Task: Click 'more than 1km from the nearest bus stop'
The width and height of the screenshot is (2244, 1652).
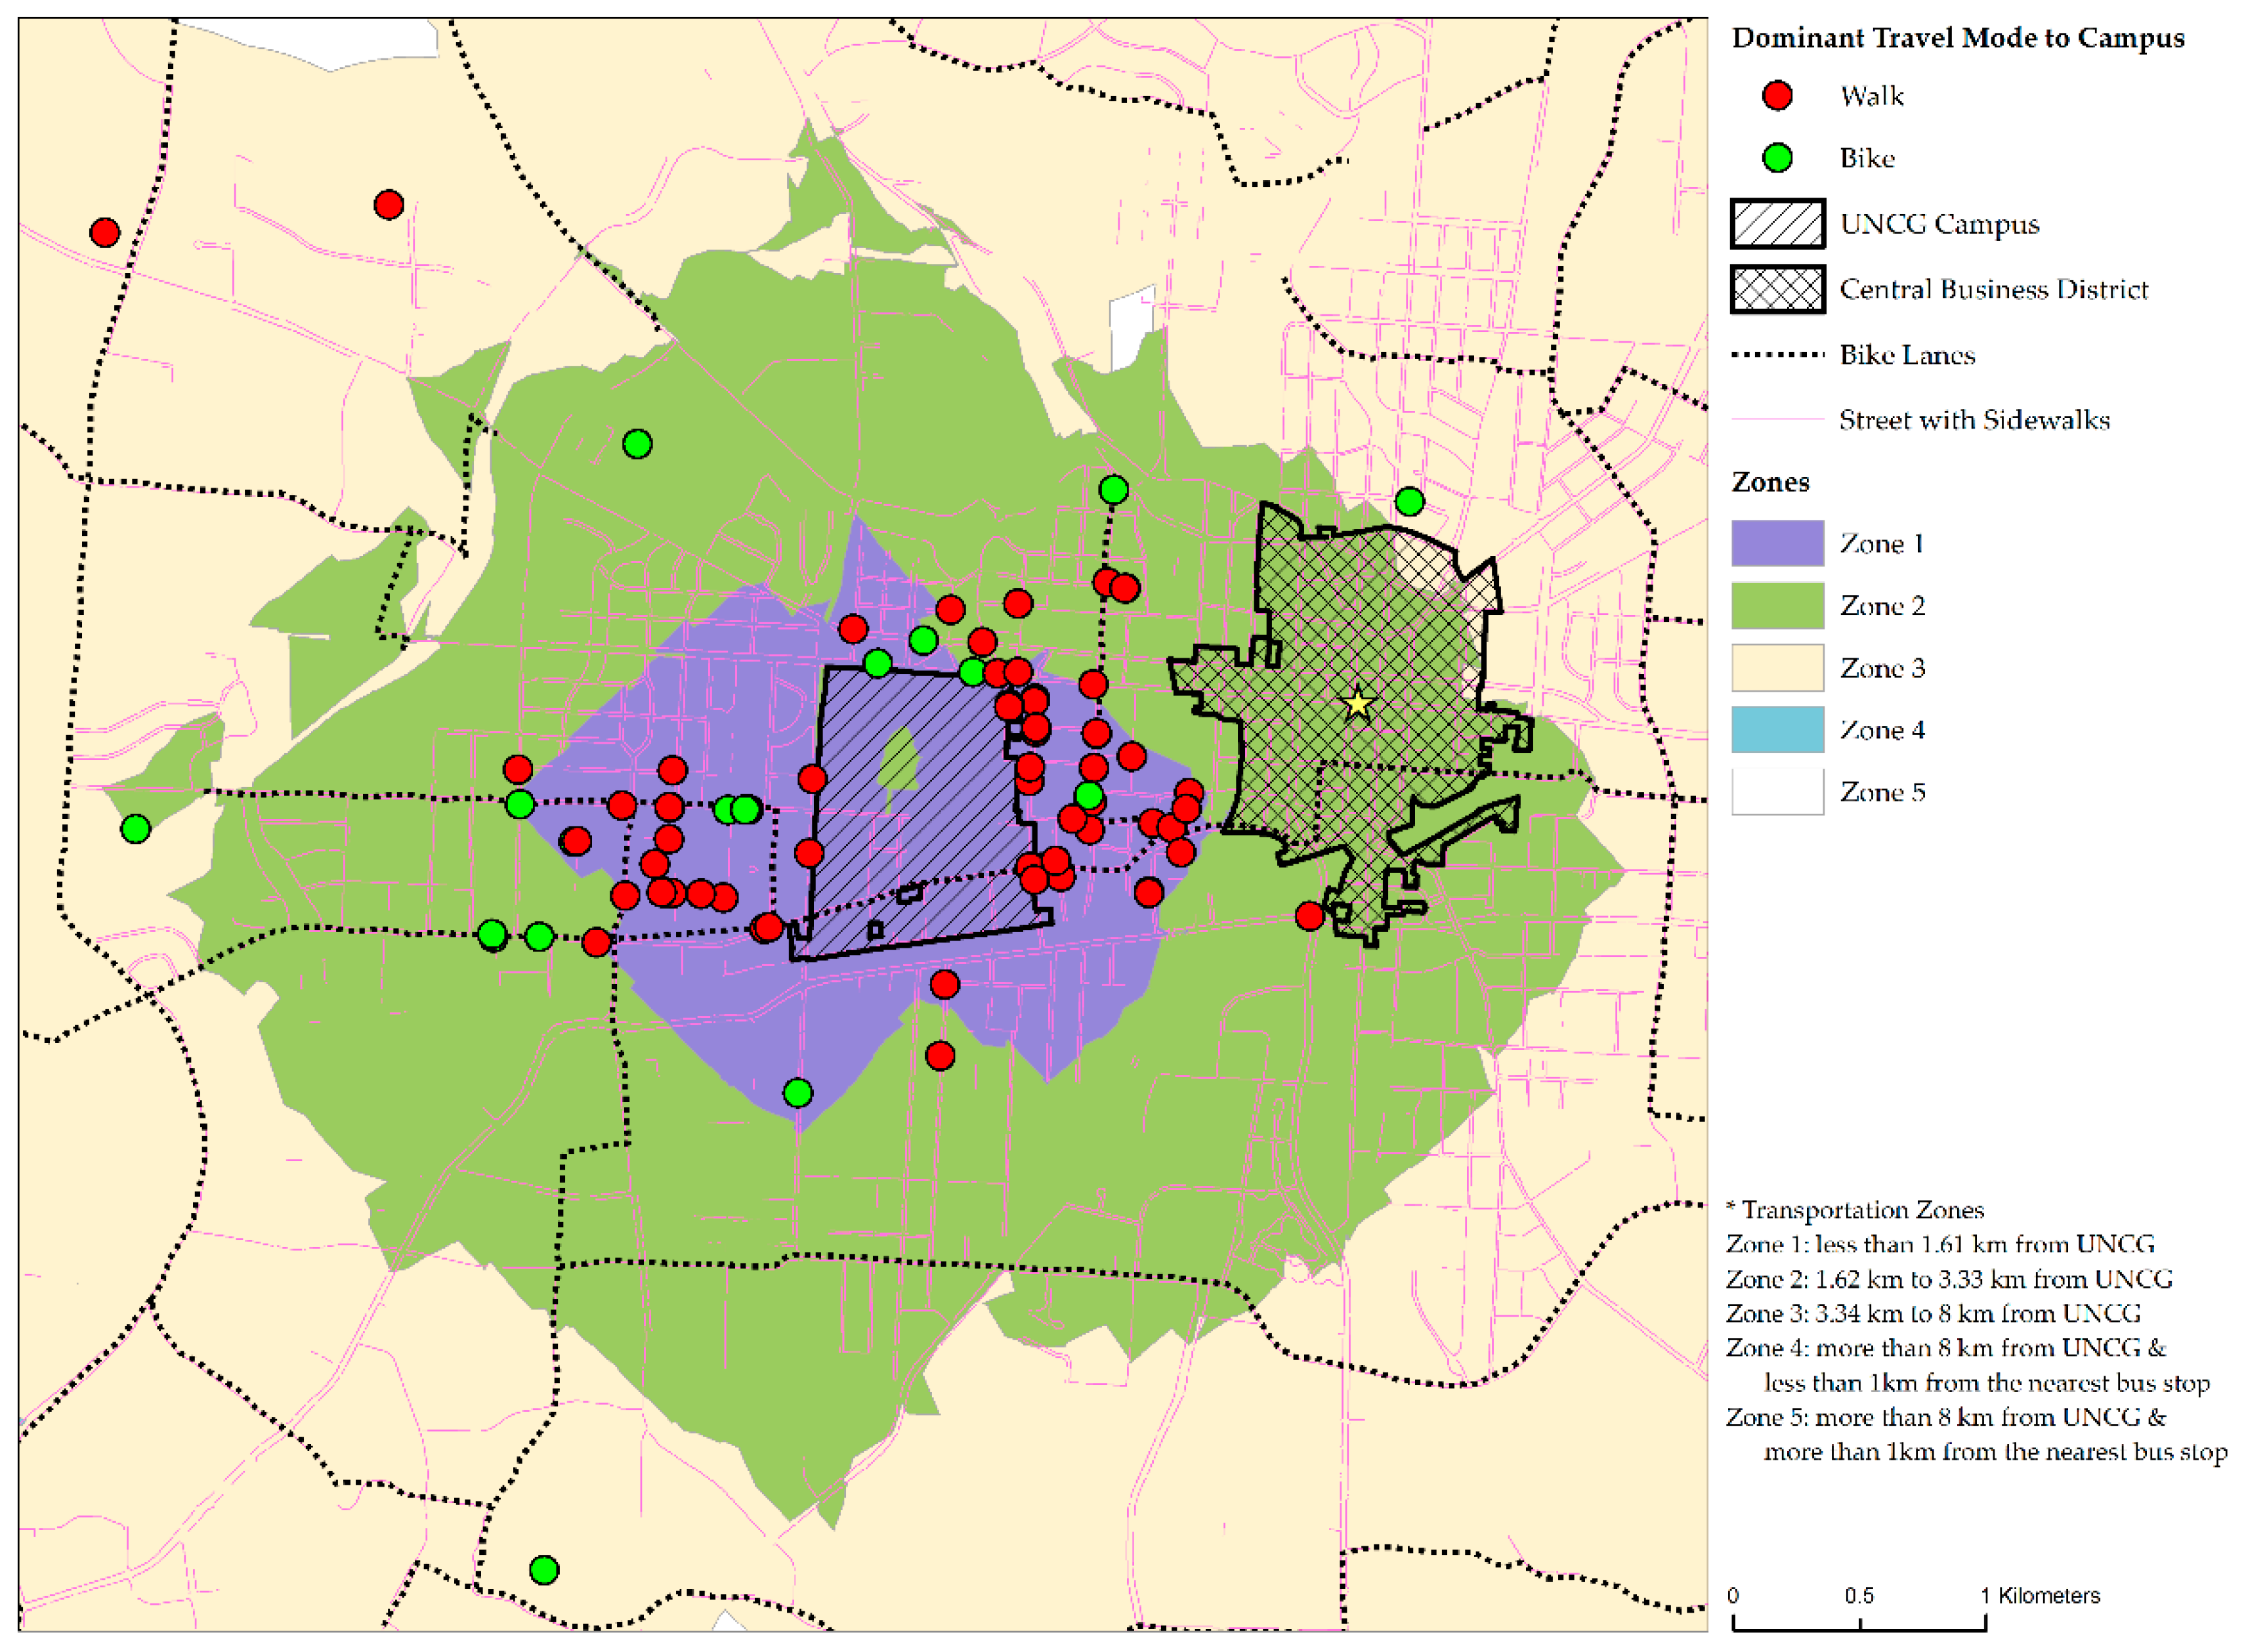Action: [x=1996, y=1452]
